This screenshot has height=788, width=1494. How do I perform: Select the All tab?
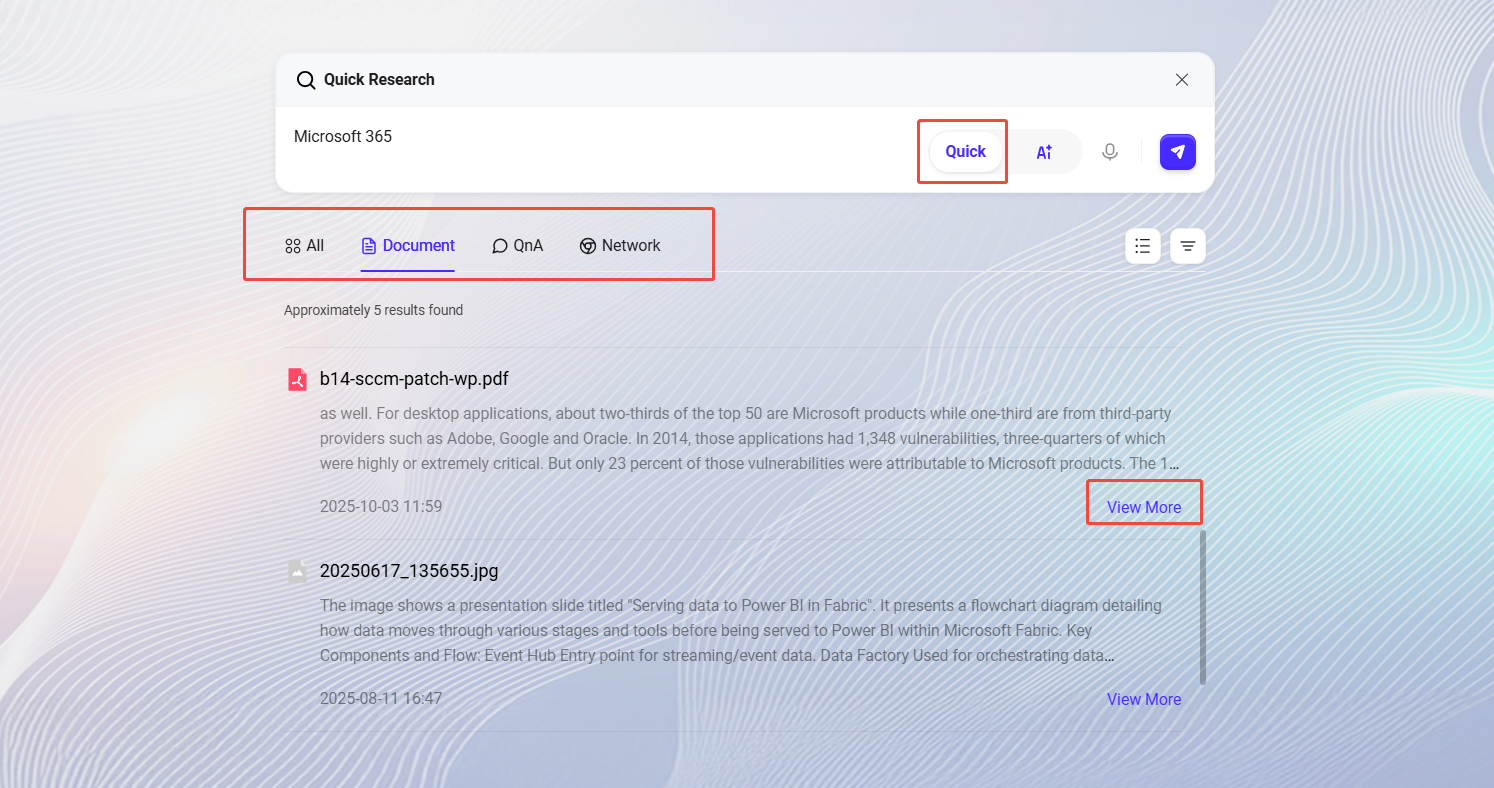pyautogui.click(x=304, y=246)
